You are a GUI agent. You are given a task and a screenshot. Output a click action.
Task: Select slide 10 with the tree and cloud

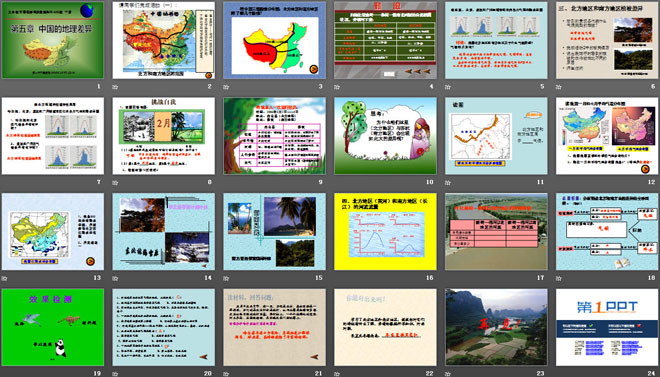pos(385,135)
